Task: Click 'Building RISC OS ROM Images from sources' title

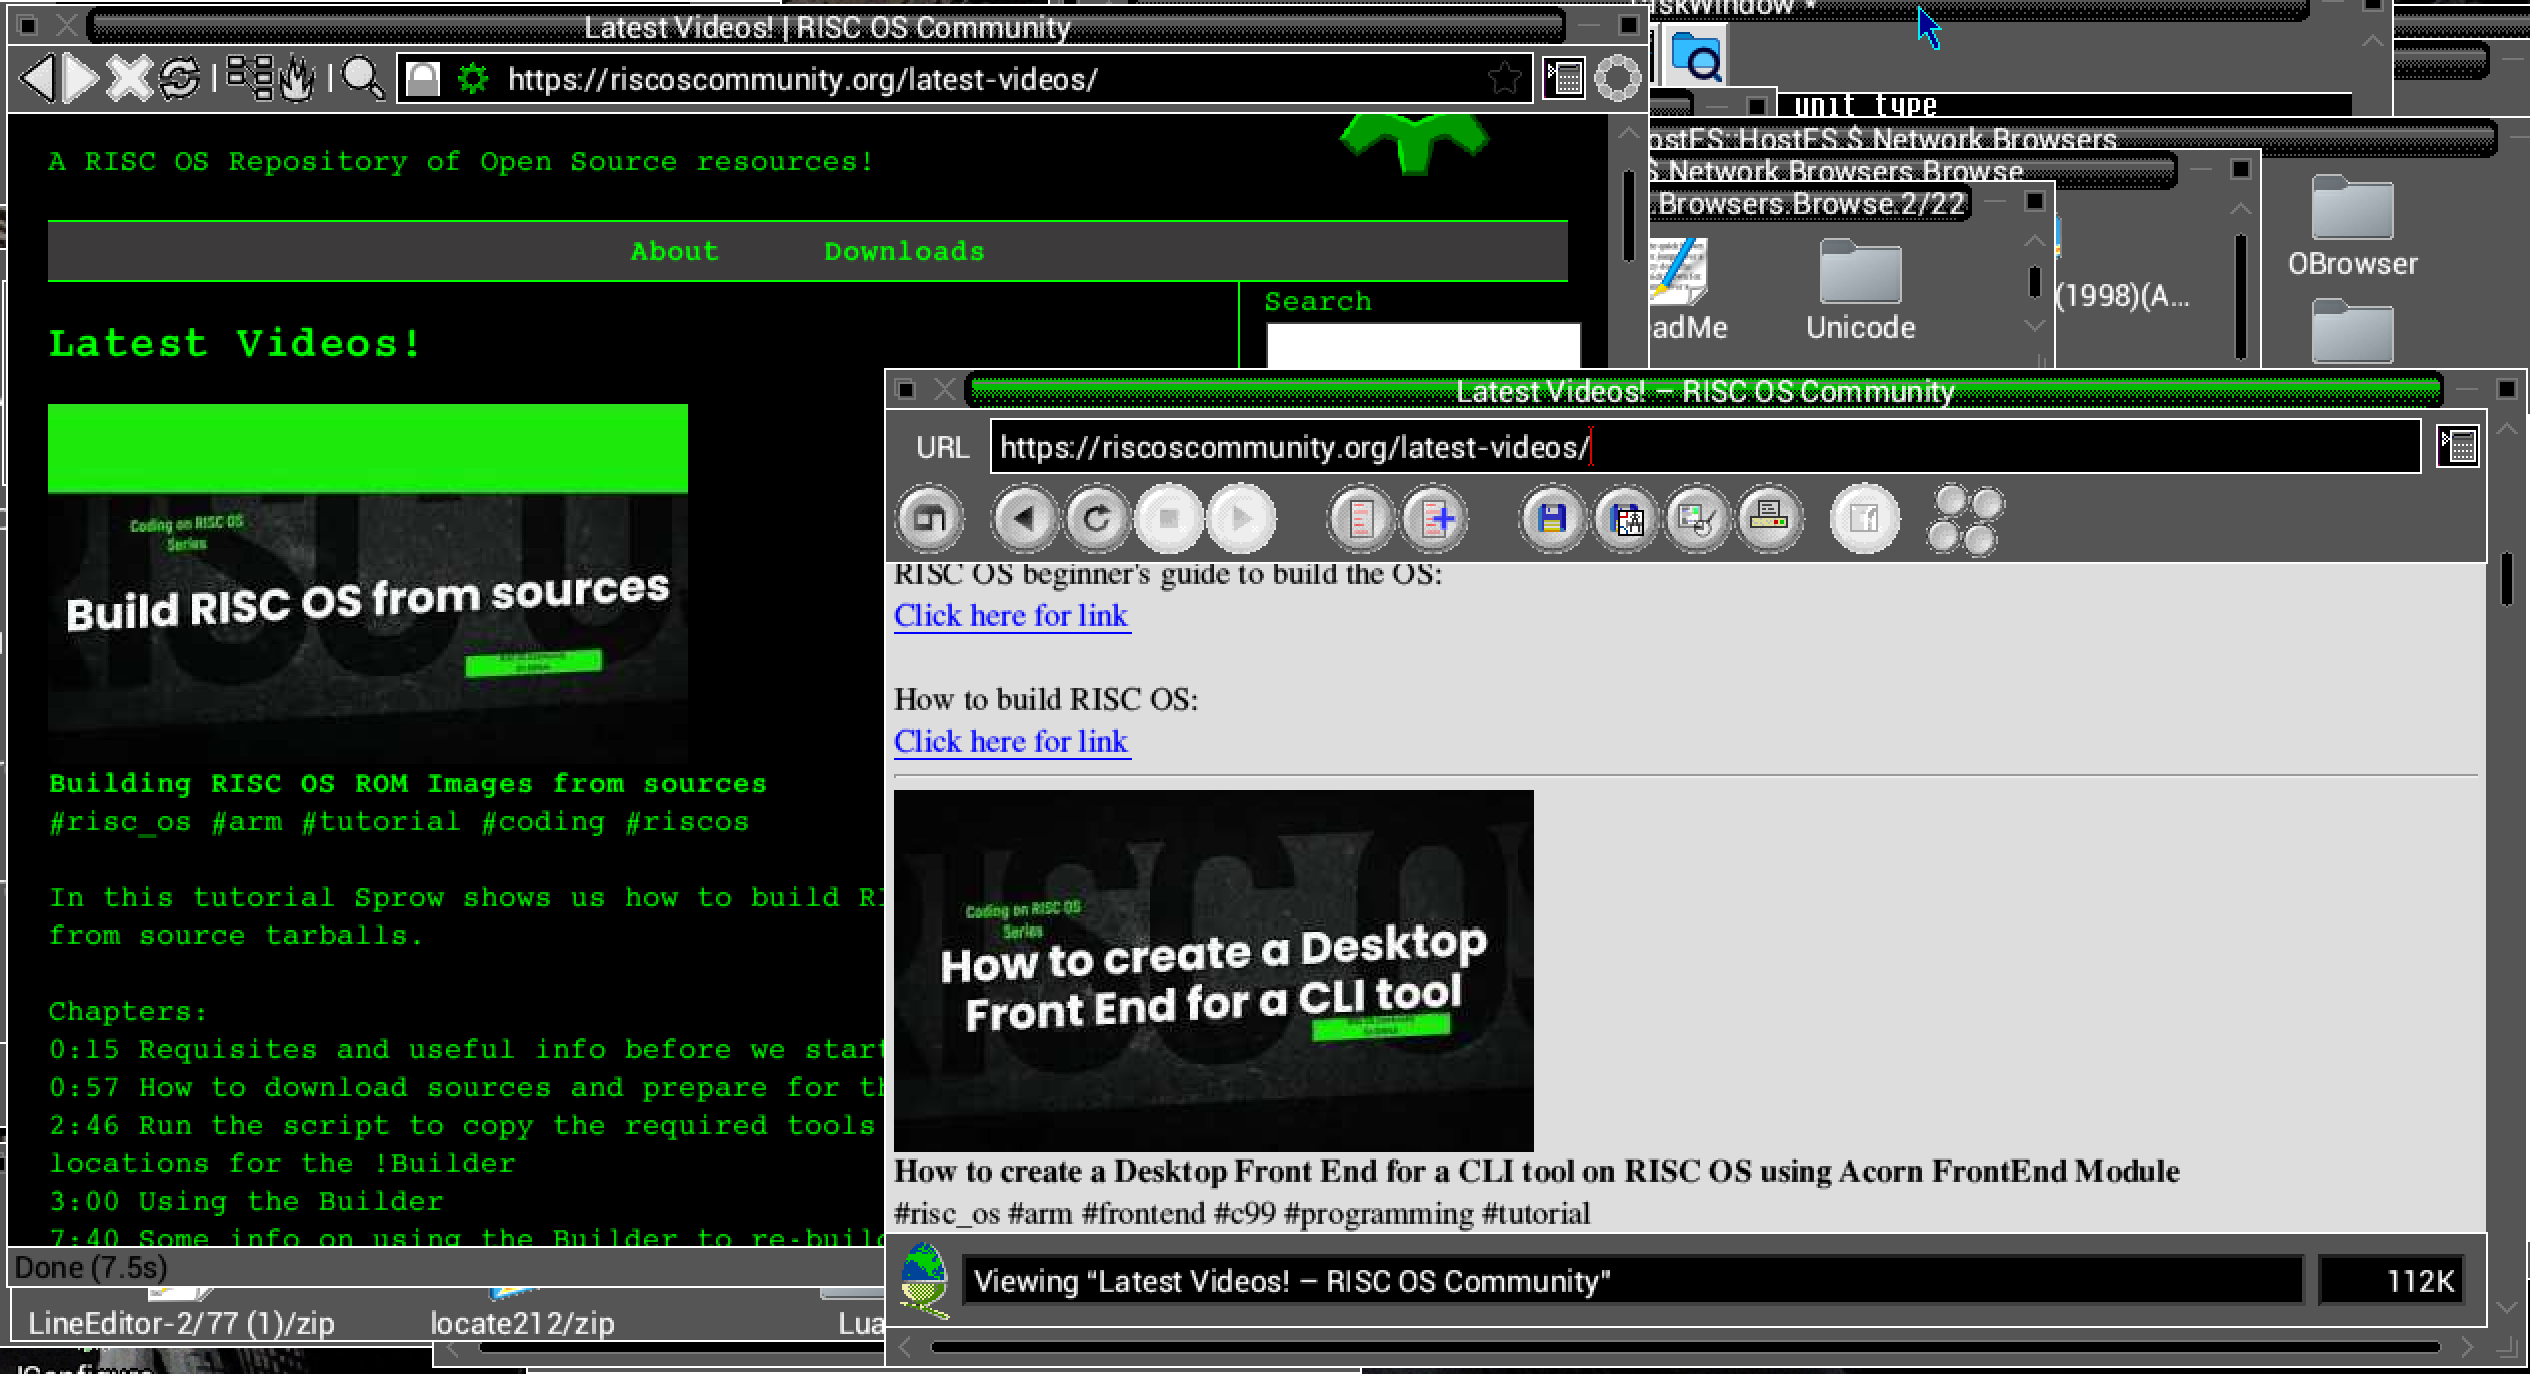Action: pos(408,783)
